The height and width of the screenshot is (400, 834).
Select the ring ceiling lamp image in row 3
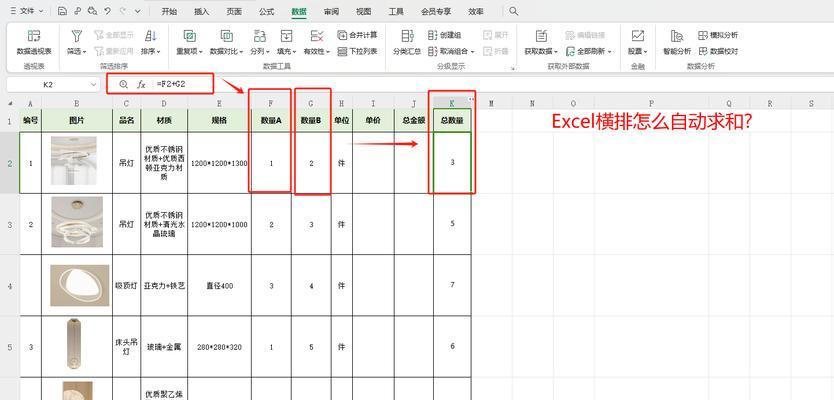pyautogui.click(x=77, y=222)
